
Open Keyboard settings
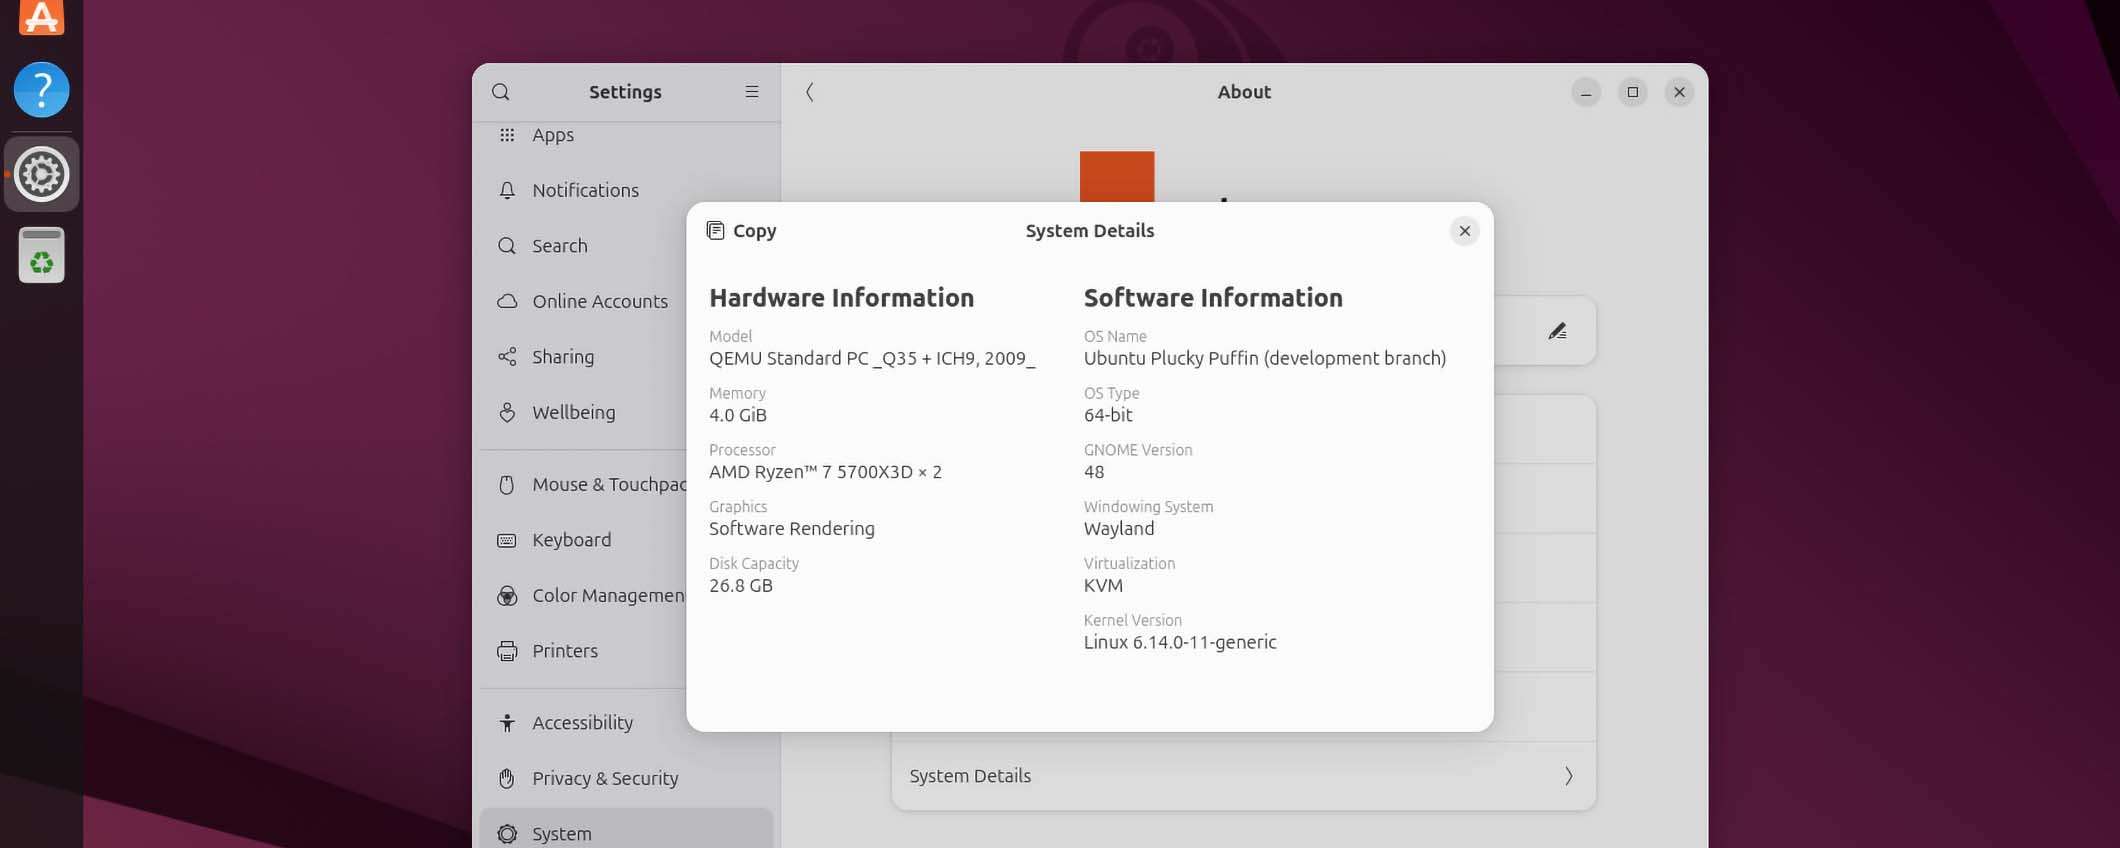626,540
